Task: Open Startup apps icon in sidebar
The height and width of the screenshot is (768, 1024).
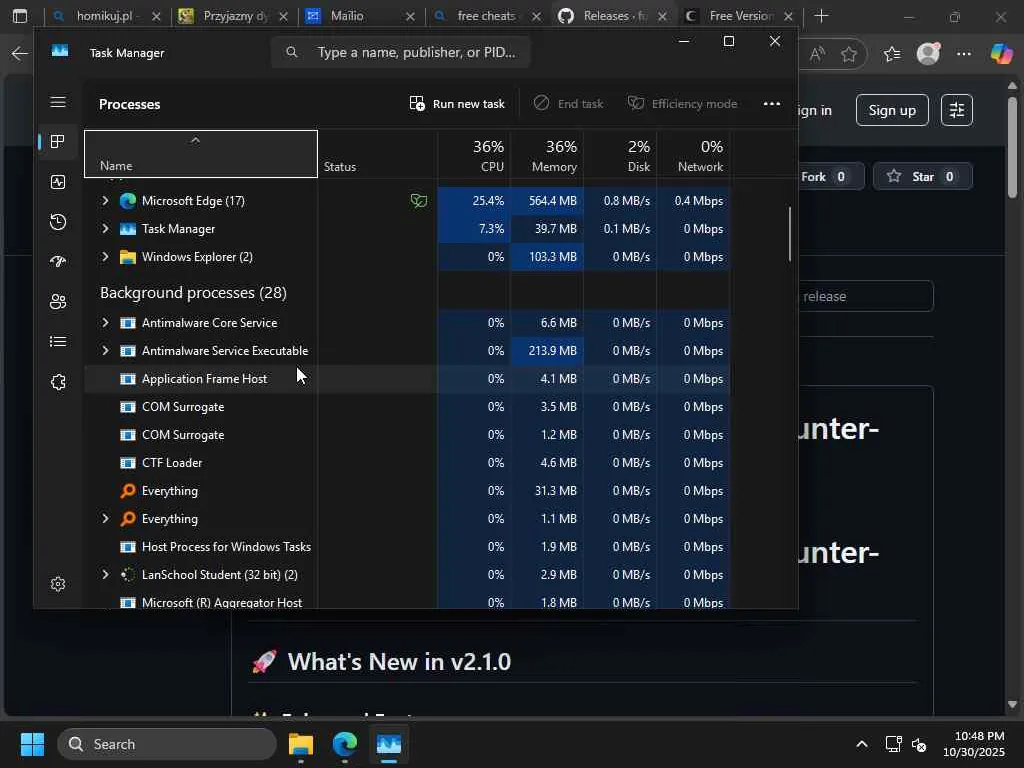Action: click(57, 262)
